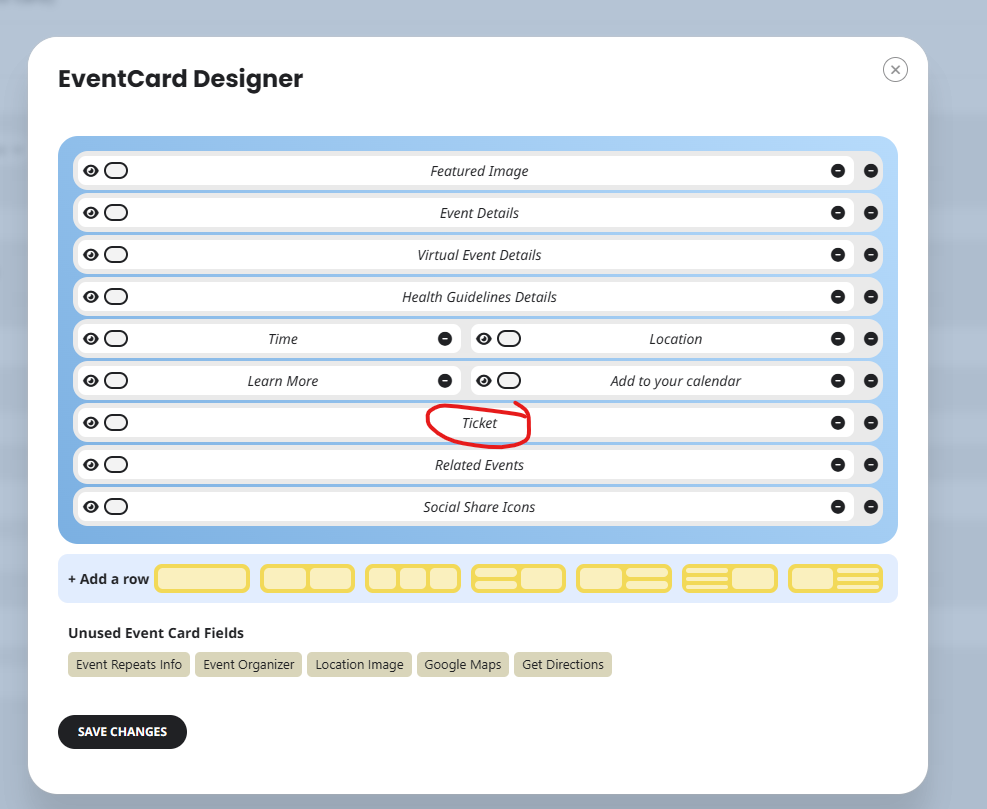Delete the Ticket row using the outer minus icon
Viewport: 987px width, 809px height.
coord(871,422)
